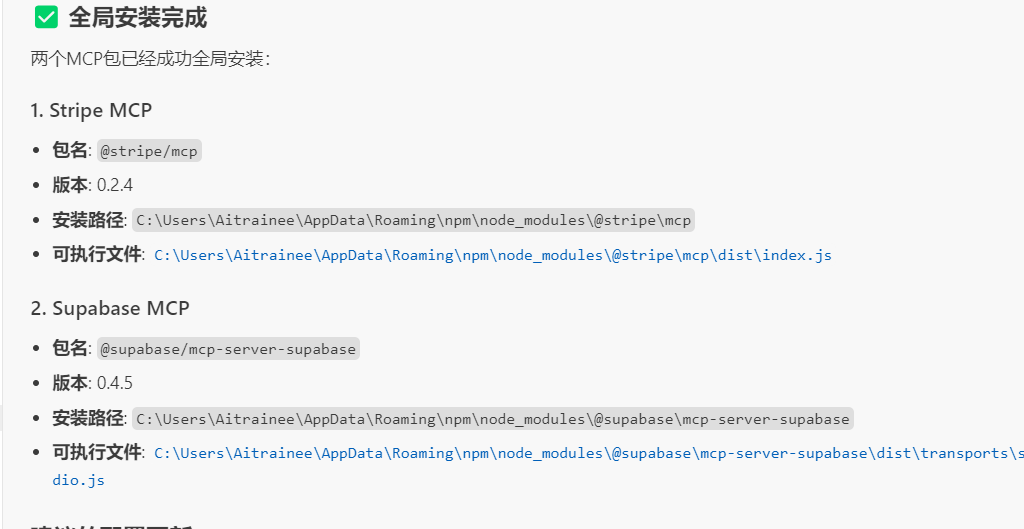Click the 安装路径 label under Stripe MCP
The width and height of the screenshot is (1024, 529).
(88, 220)
